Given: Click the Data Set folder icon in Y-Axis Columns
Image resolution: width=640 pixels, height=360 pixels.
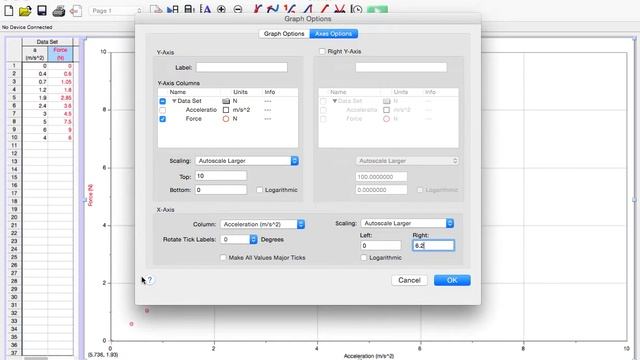Looking at the screenshot, I should tap(226, 101).
